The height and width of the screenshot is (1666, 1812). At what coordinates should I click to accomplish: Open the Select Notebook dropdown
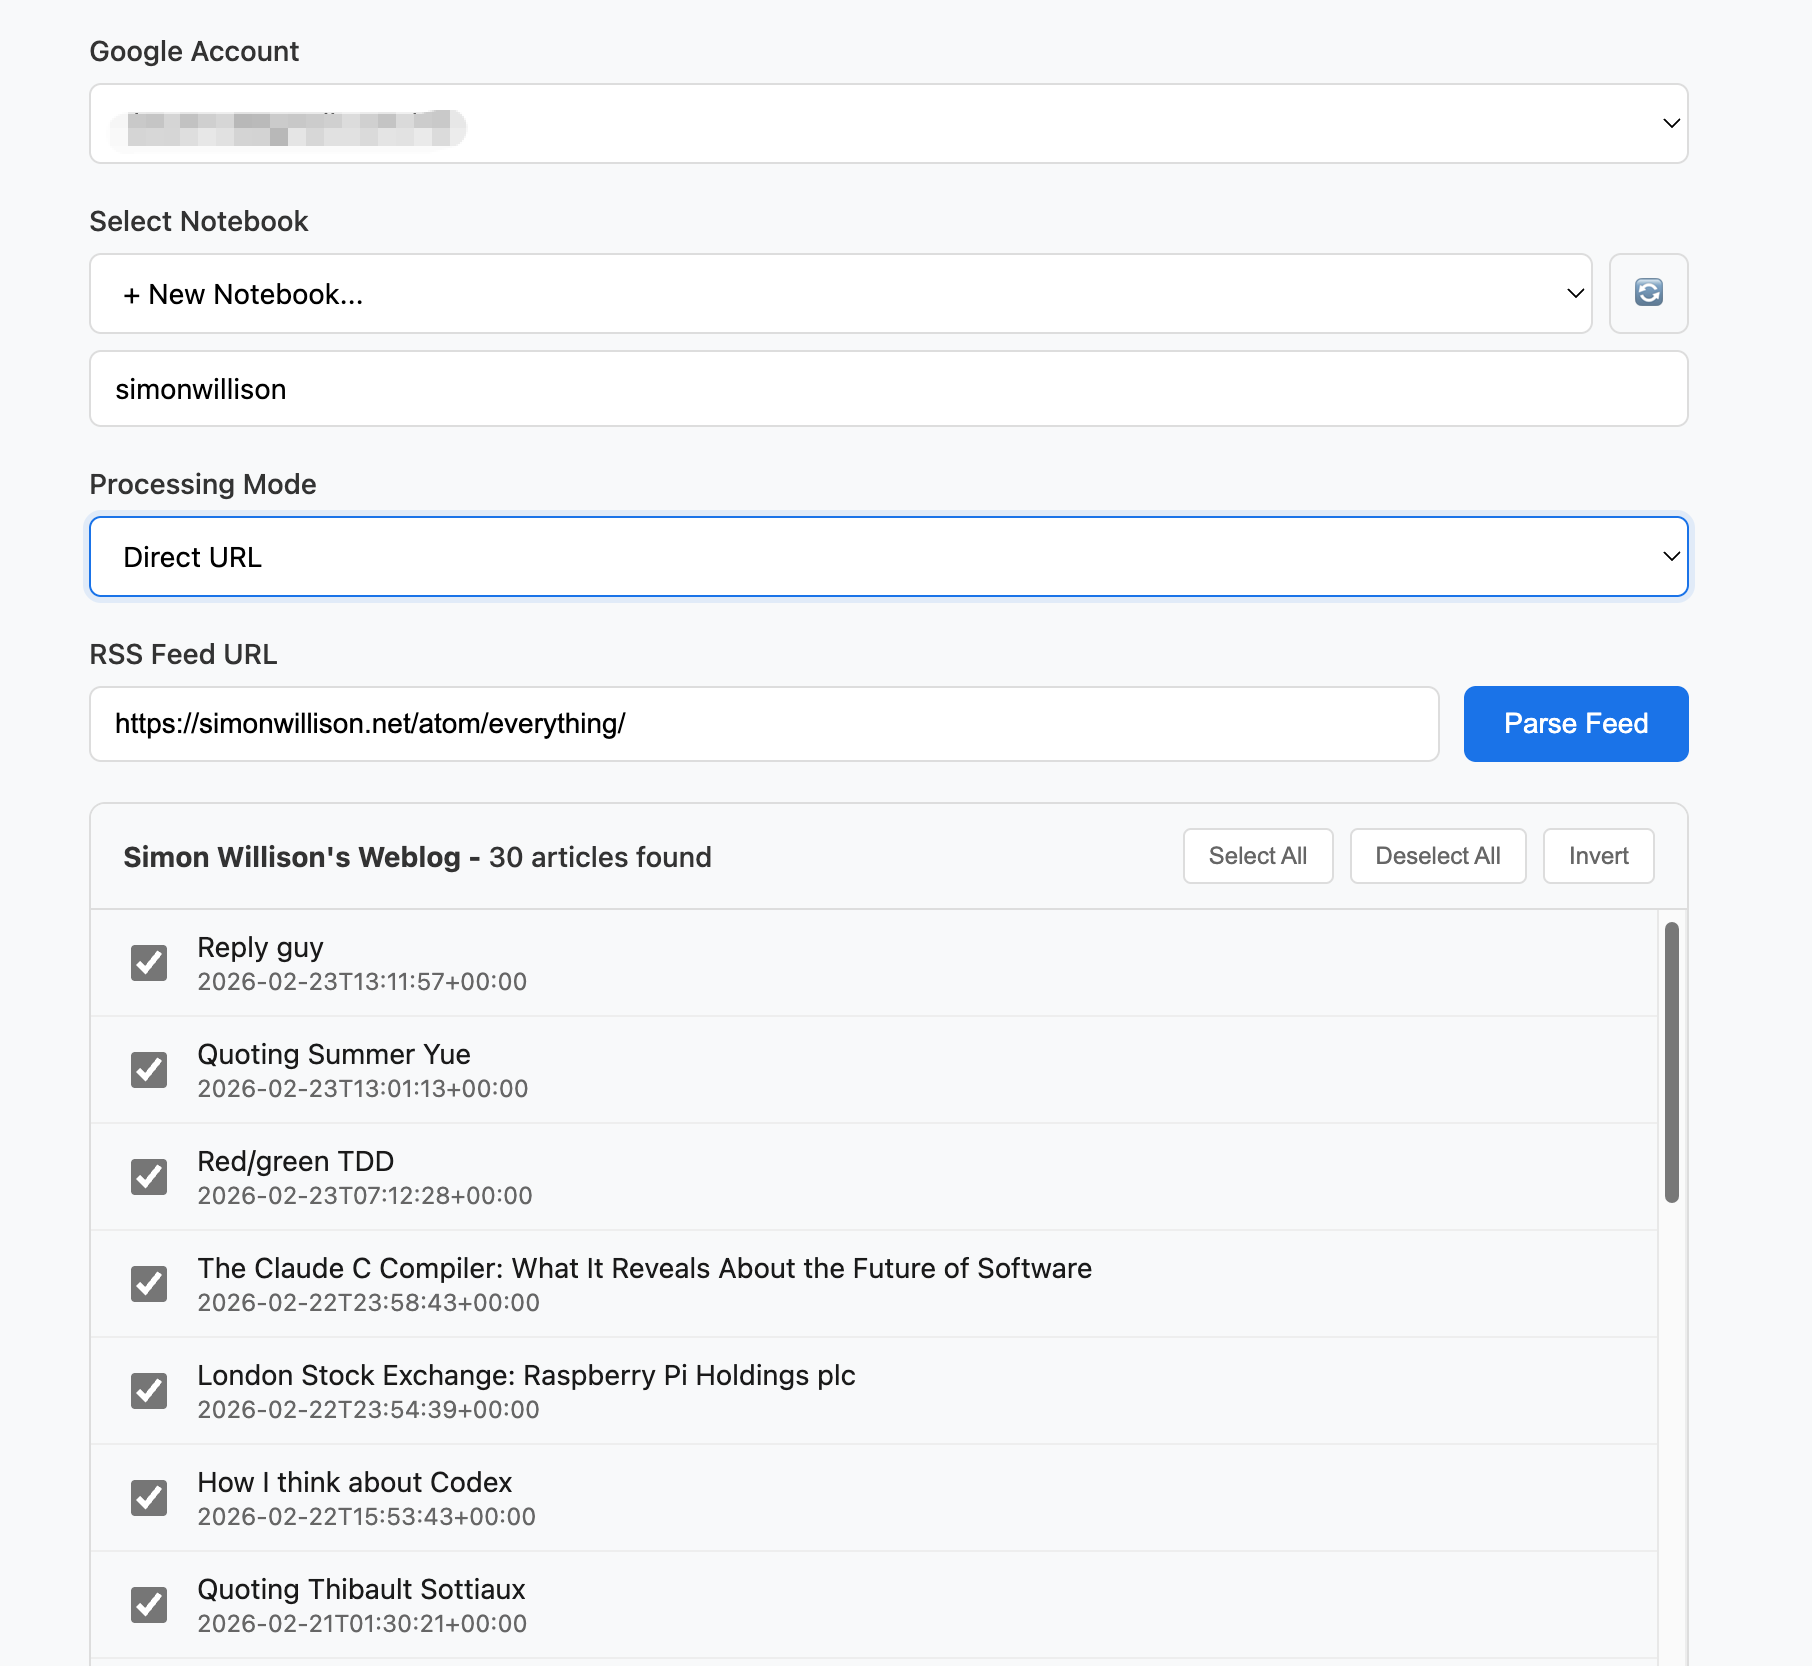[840, 293]
